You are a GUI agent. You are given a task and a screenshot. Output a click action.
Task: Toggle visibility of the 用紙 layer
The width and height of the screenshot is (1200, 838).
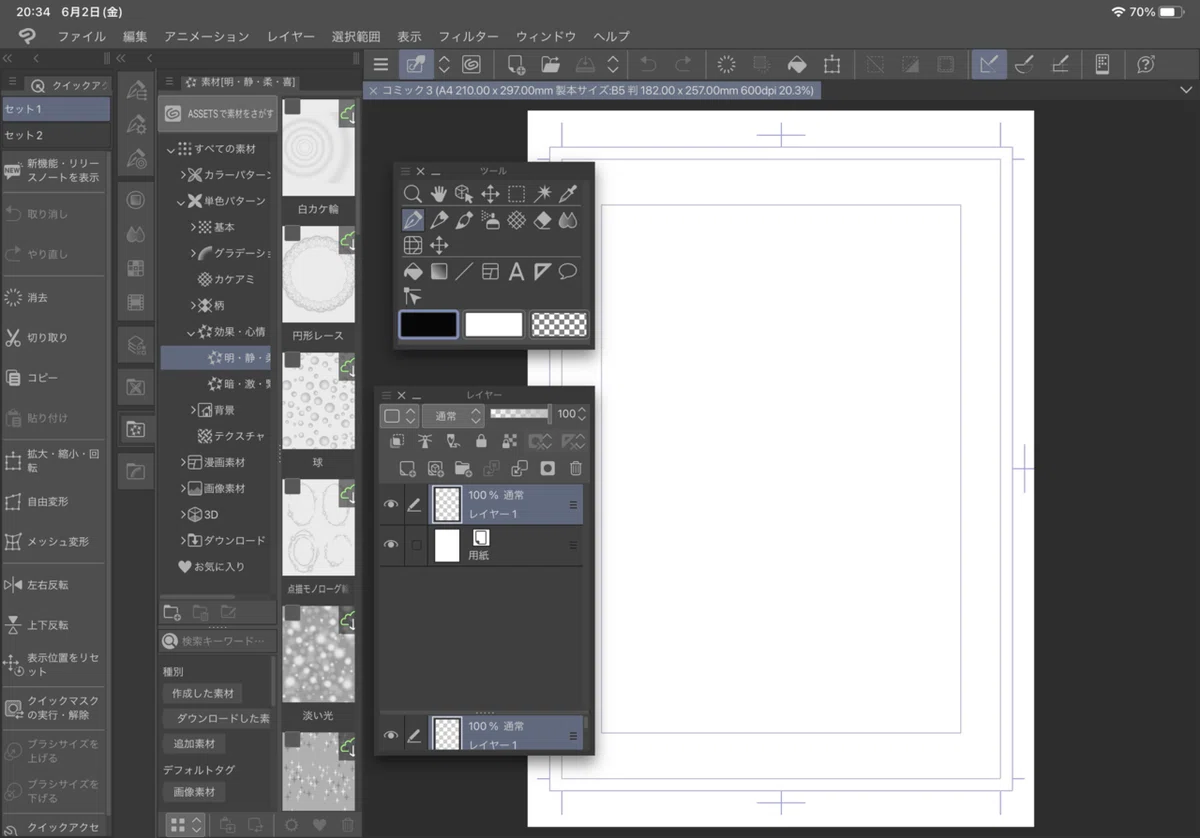click(x=391, y=545)
